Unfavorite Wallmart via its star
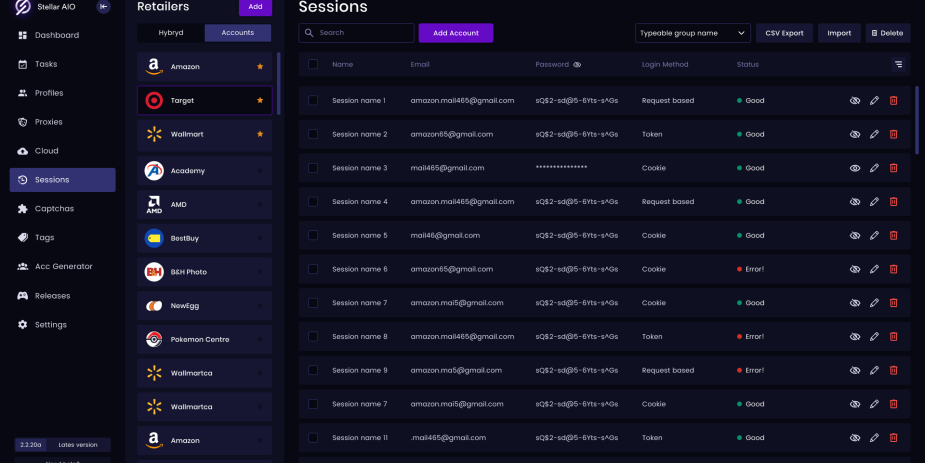Image resolution: width=925 pixels, height=463 pixels. point(260,134)
